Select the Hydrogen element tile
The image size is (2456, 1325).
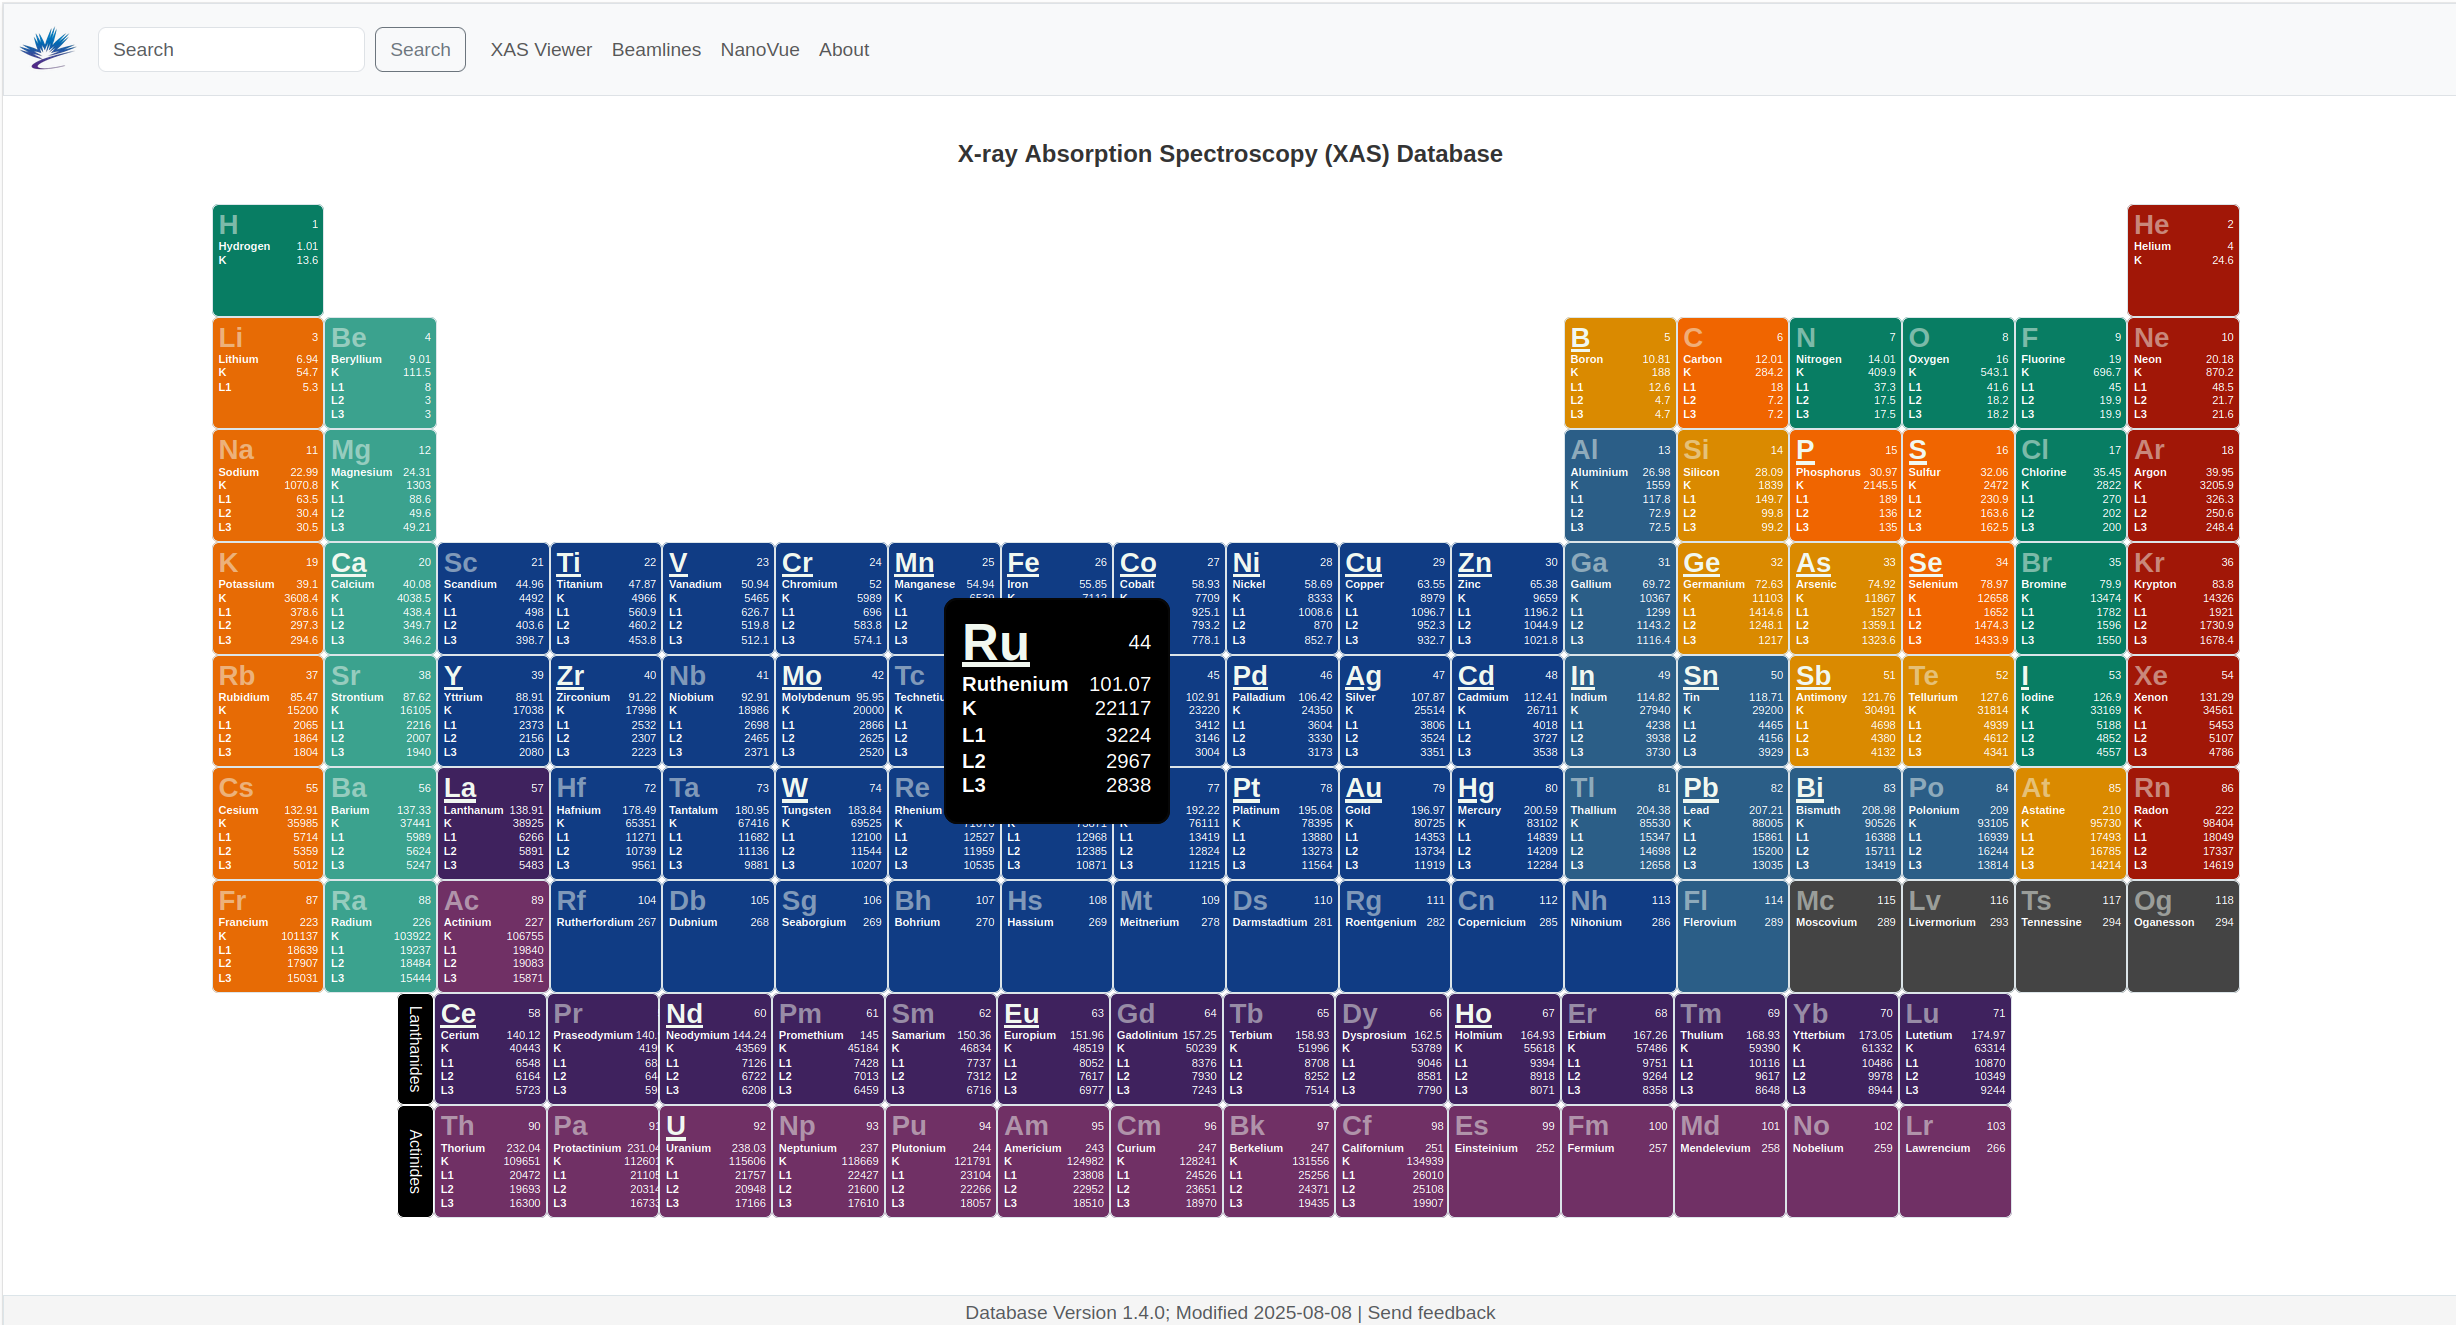[x=267, y=260]
